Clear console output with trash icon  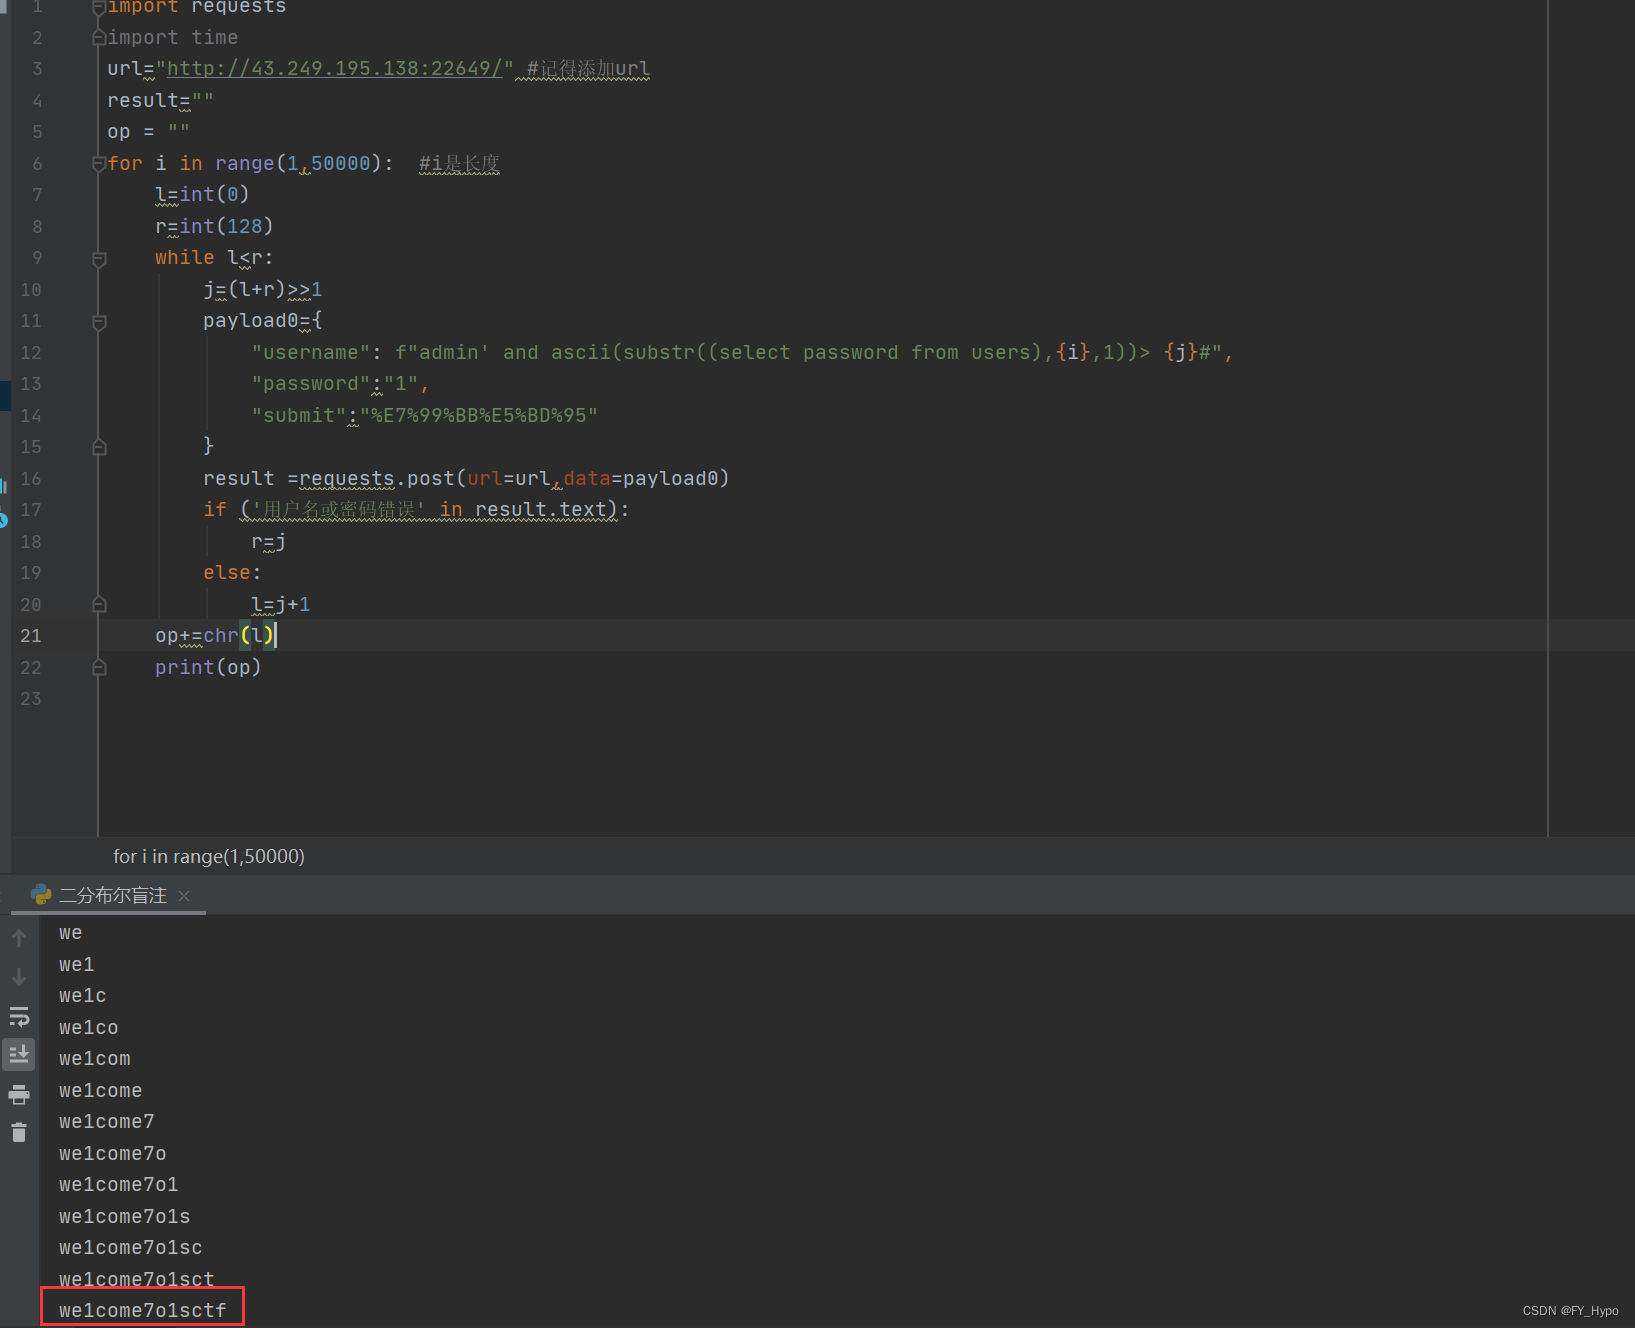tap(19, 1132)
